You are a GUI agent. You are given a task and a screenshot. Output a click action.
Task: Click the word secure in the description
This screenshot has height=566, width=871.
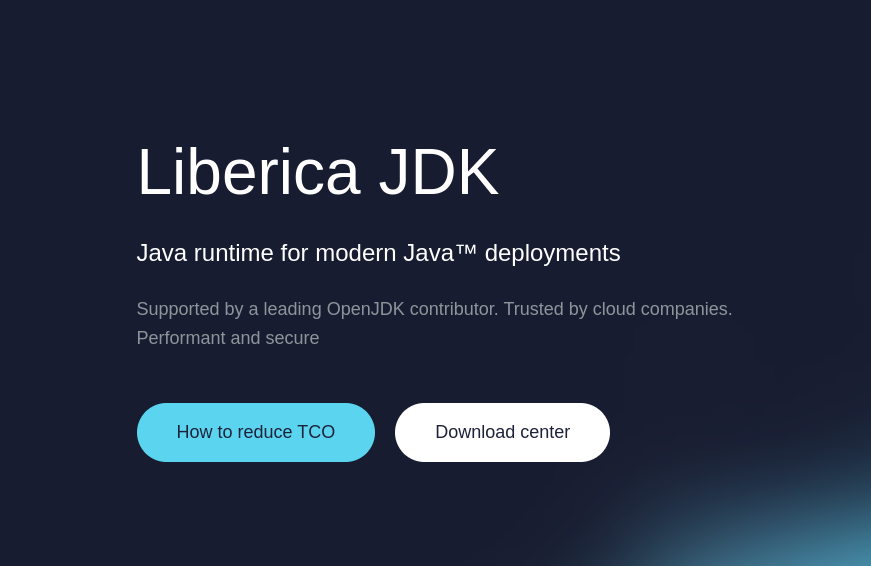292,338
